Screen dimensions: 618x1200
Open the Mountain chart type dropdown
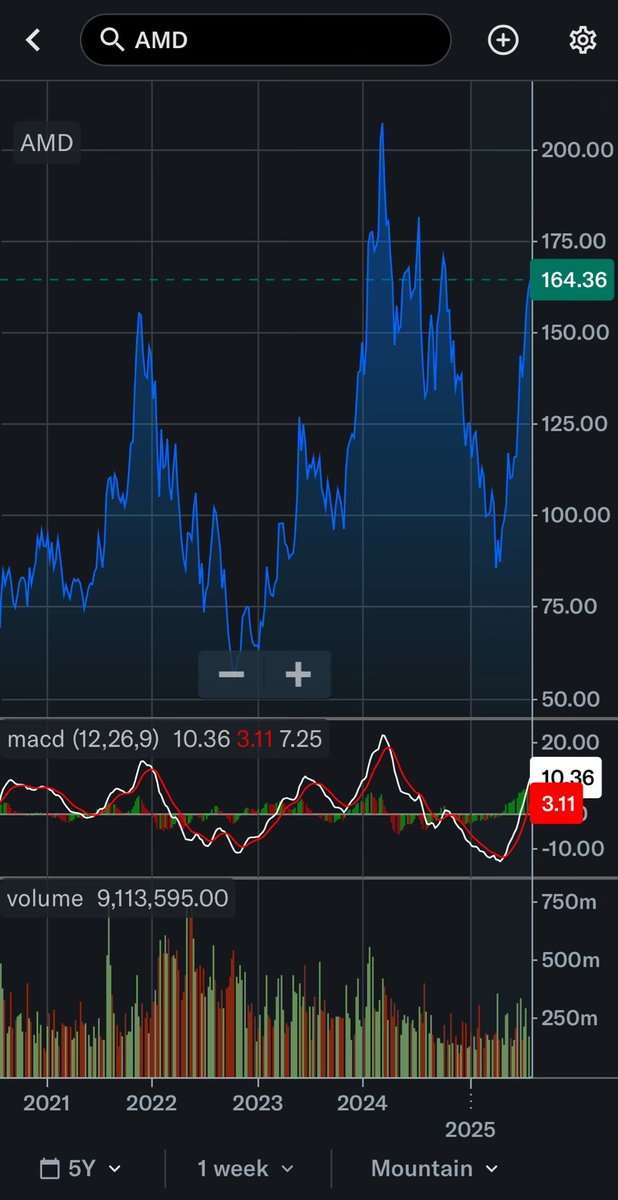(434, 1168)
